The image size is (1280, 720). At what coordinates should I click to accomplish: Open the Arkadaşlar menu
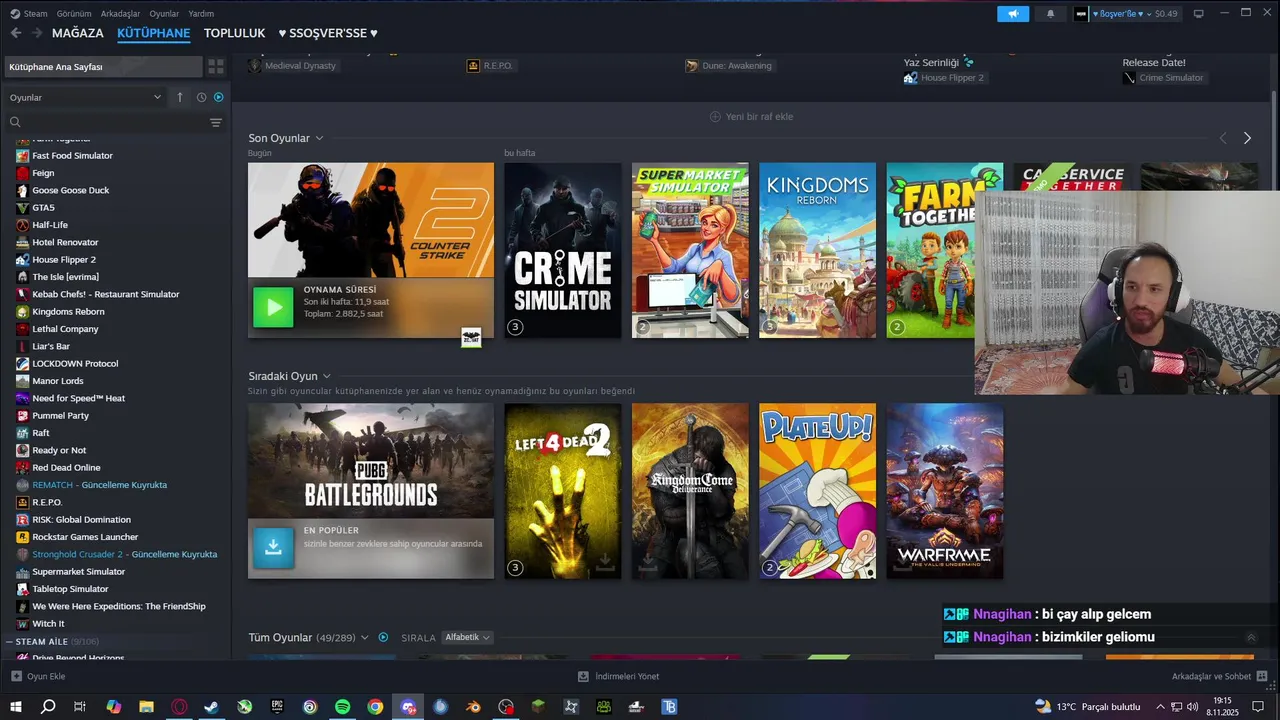point(121,14)
